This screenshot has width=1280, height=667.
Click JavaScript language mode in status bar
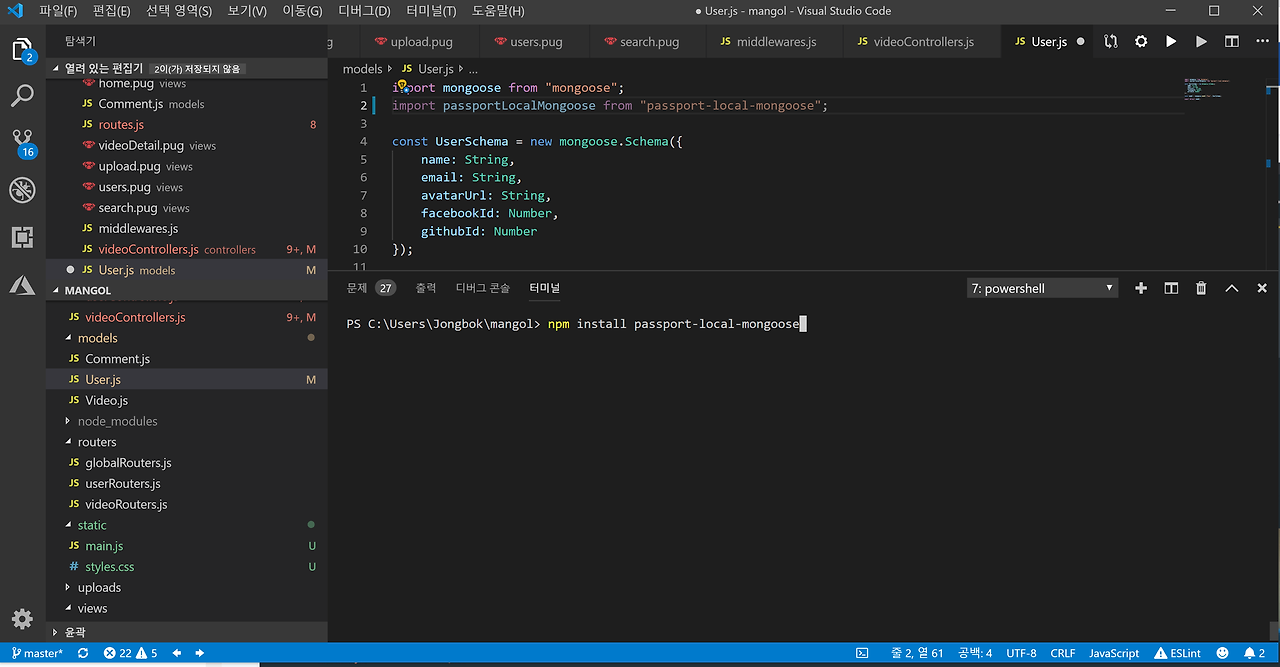click(1114, 653)
